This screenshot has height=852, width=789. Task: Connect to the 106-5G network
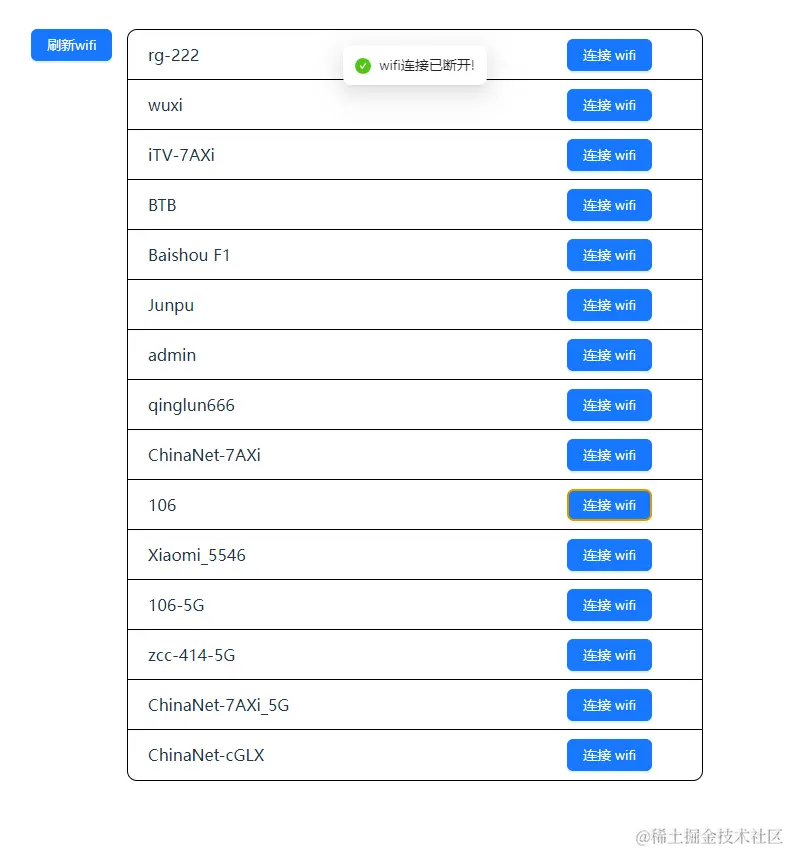click(x=609, y=605)
